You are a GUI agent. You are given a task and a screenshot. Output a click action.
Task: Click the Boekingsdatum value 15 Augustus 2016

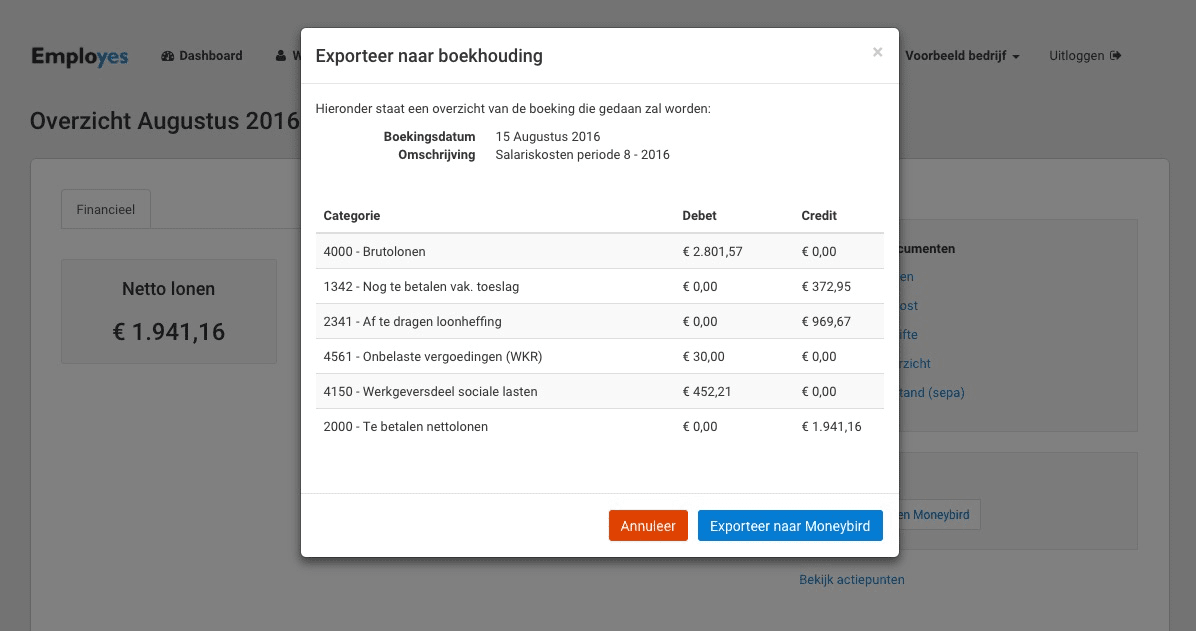coord(548,136)
